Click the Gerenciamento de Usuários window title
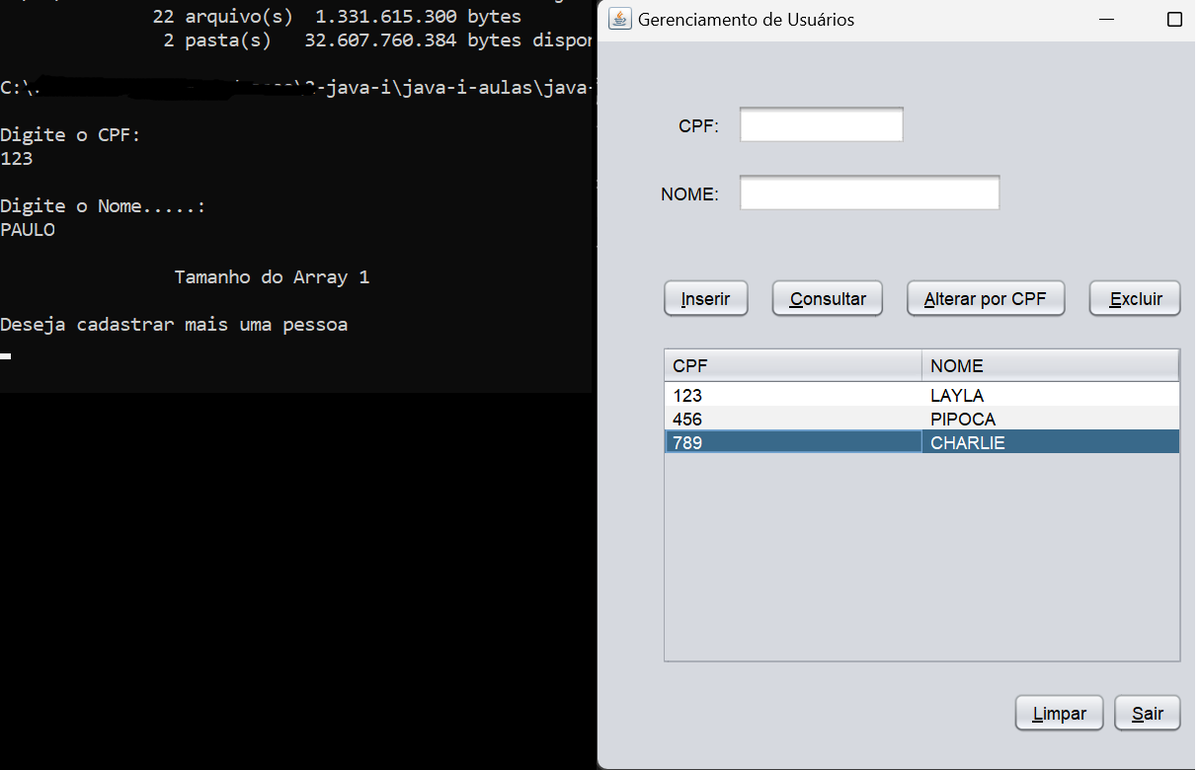The image size is (1200, 770). 746,20
